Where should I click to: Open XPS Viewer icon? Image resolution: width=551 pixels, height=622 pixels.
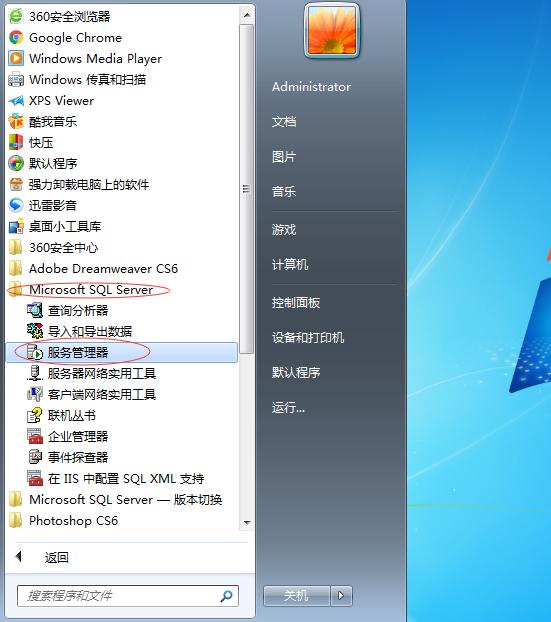tap(16, 100)
